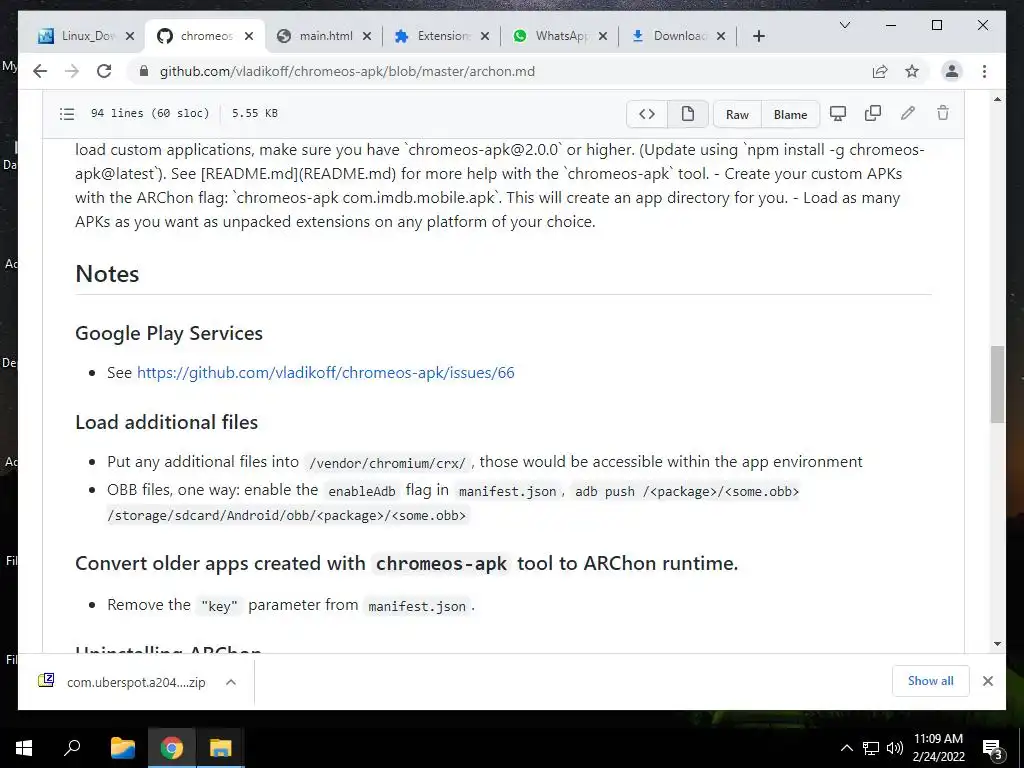Image resolution: width=1024 pixels, height=768 pixels.
Task: Go back to the previous page
Action: 40,71
